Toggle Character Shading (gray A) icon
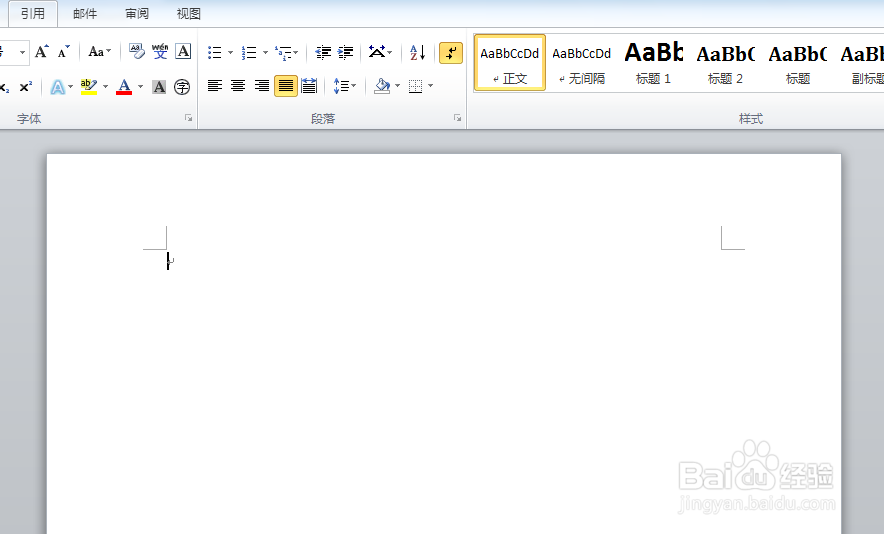Screen dimensions: 884x534 pyautogui.click(x=160, y=87)
